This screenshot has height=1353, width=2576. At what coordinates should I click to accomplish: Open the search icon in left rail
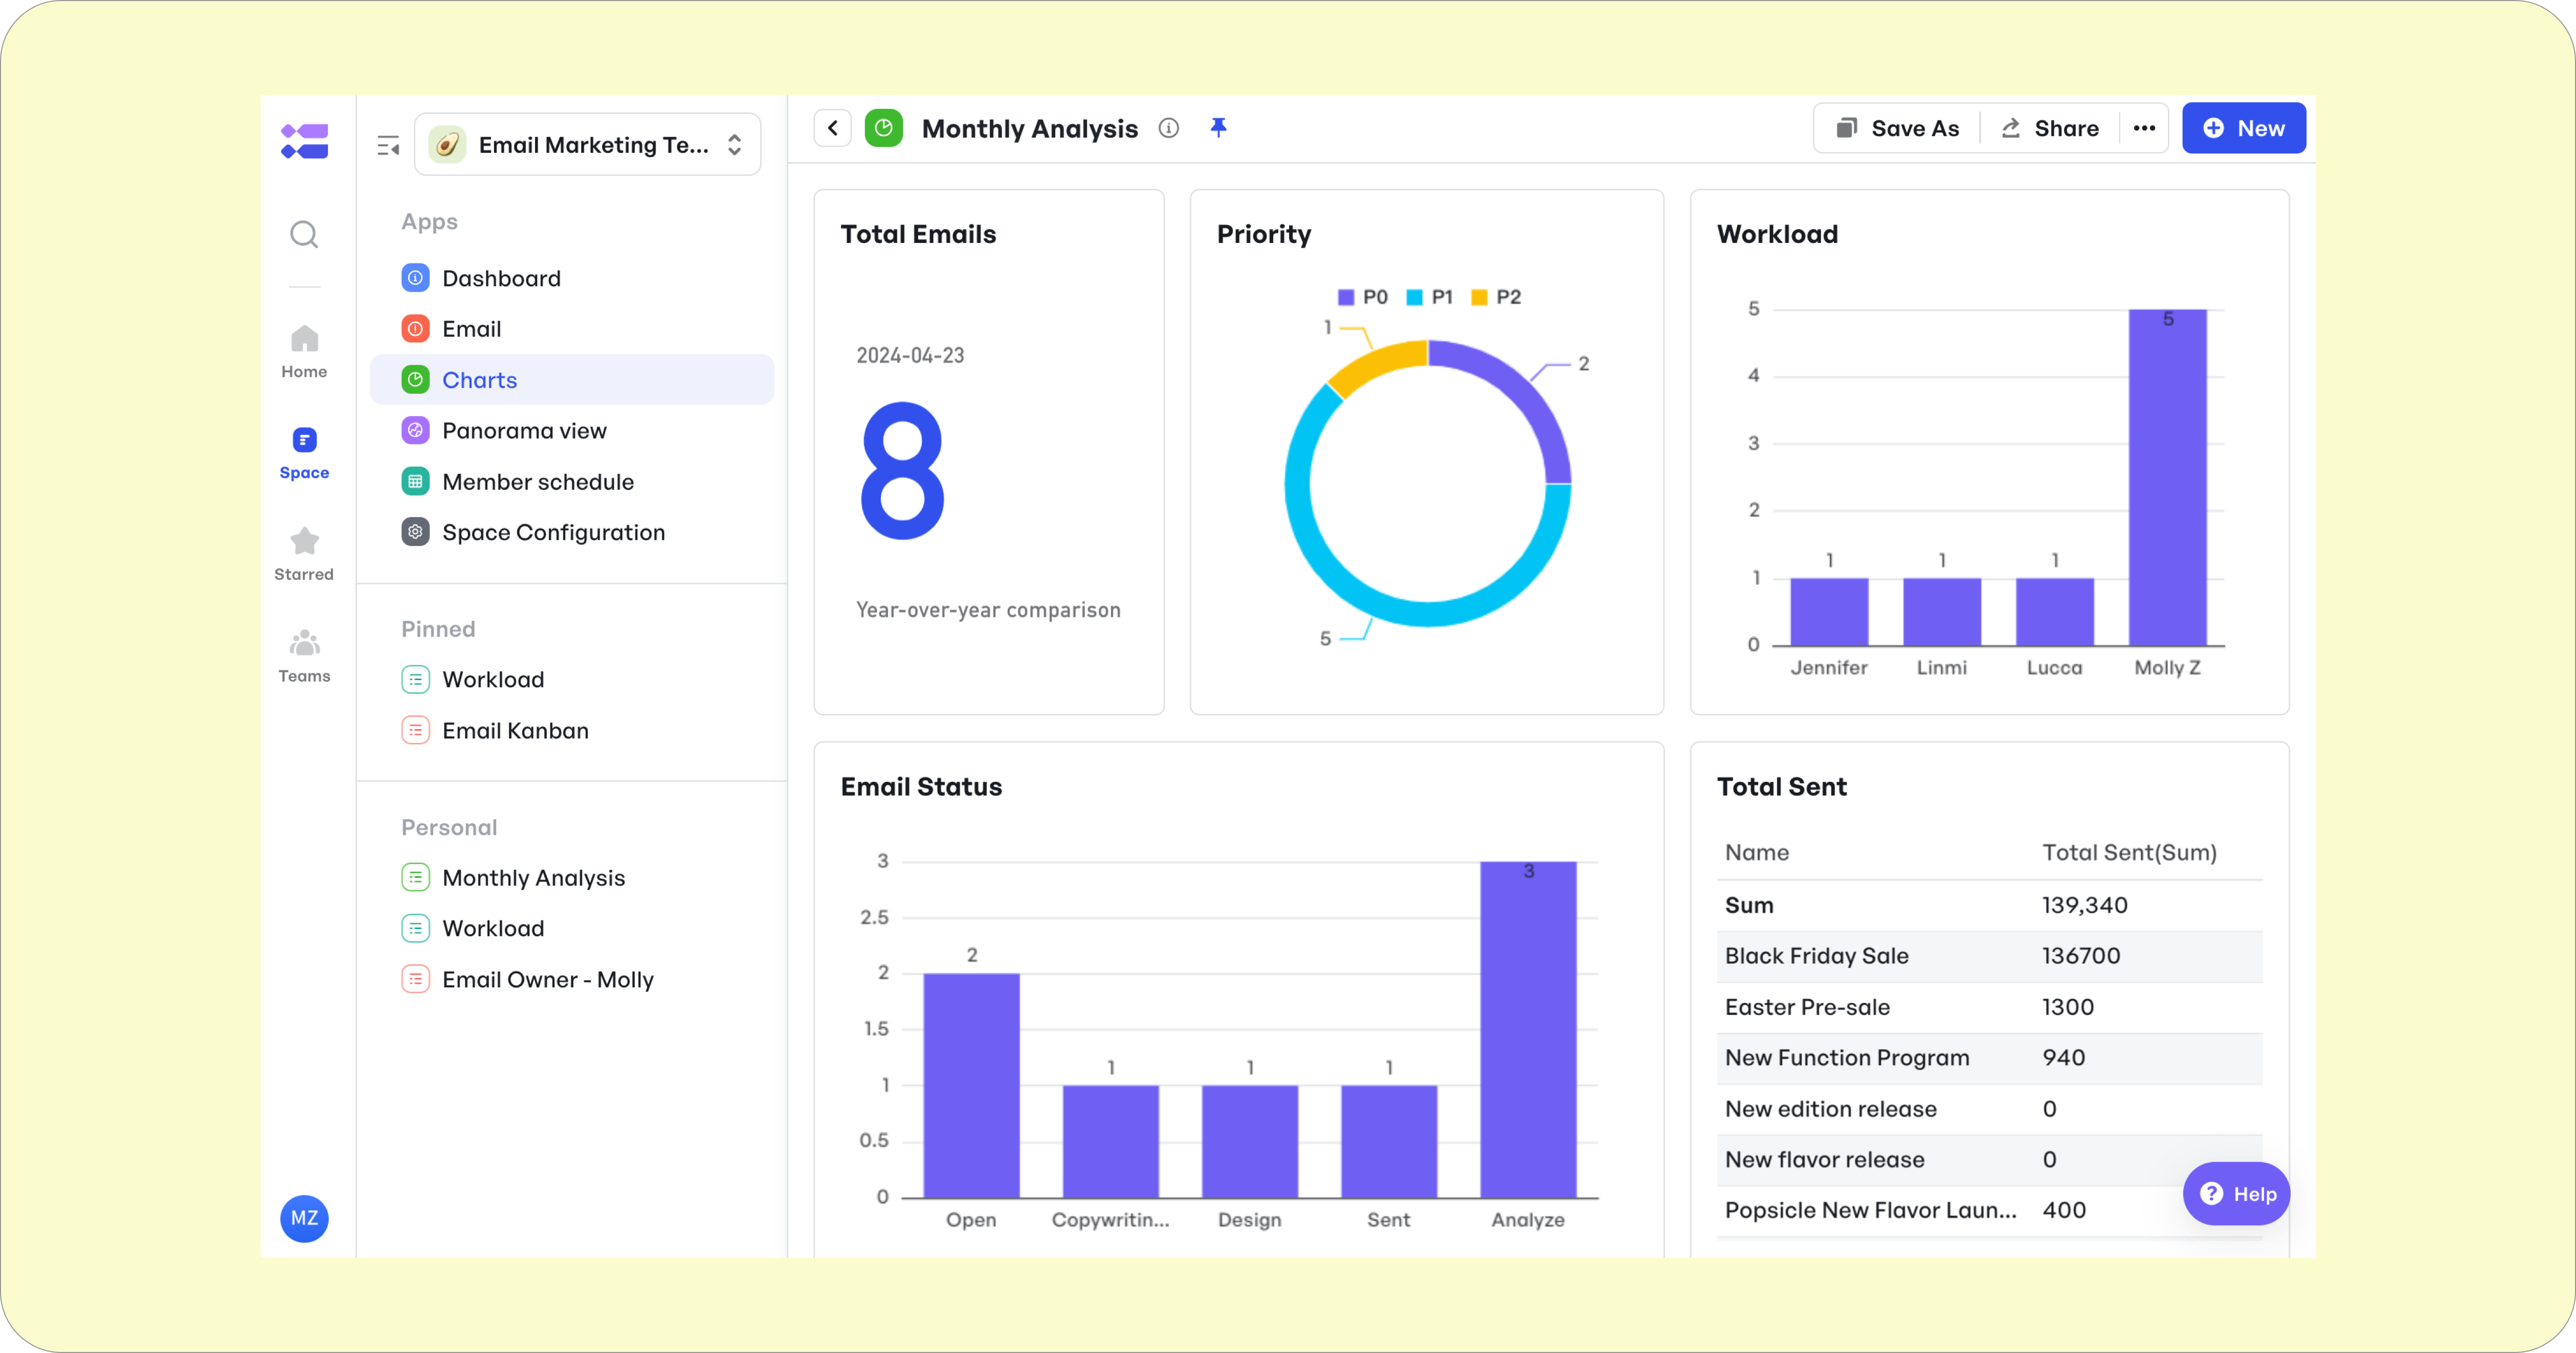304,234
